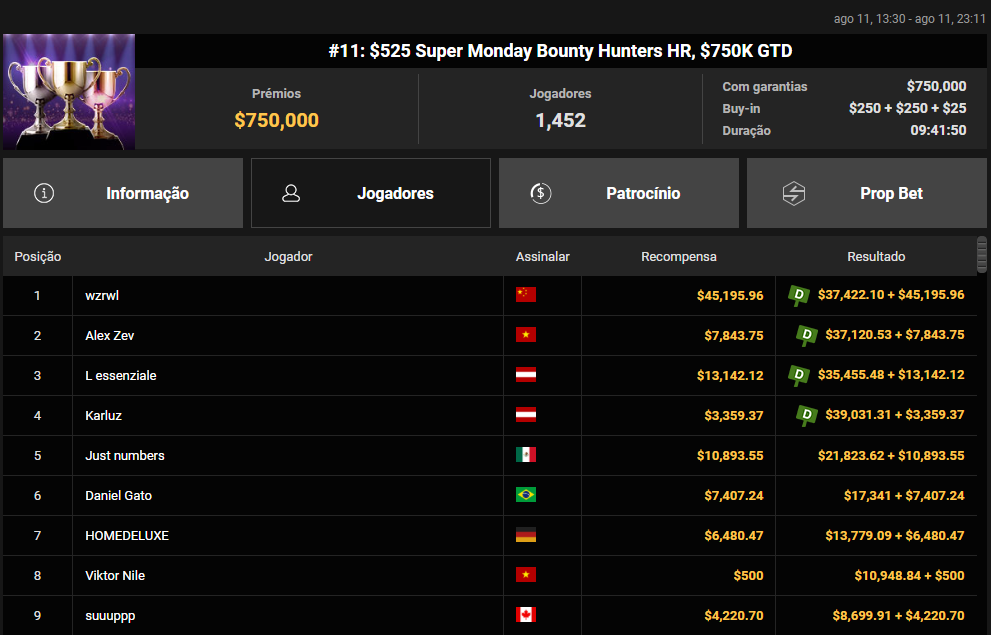Click the $13,142.12 bounty of L essenziale

coord(730,375)
